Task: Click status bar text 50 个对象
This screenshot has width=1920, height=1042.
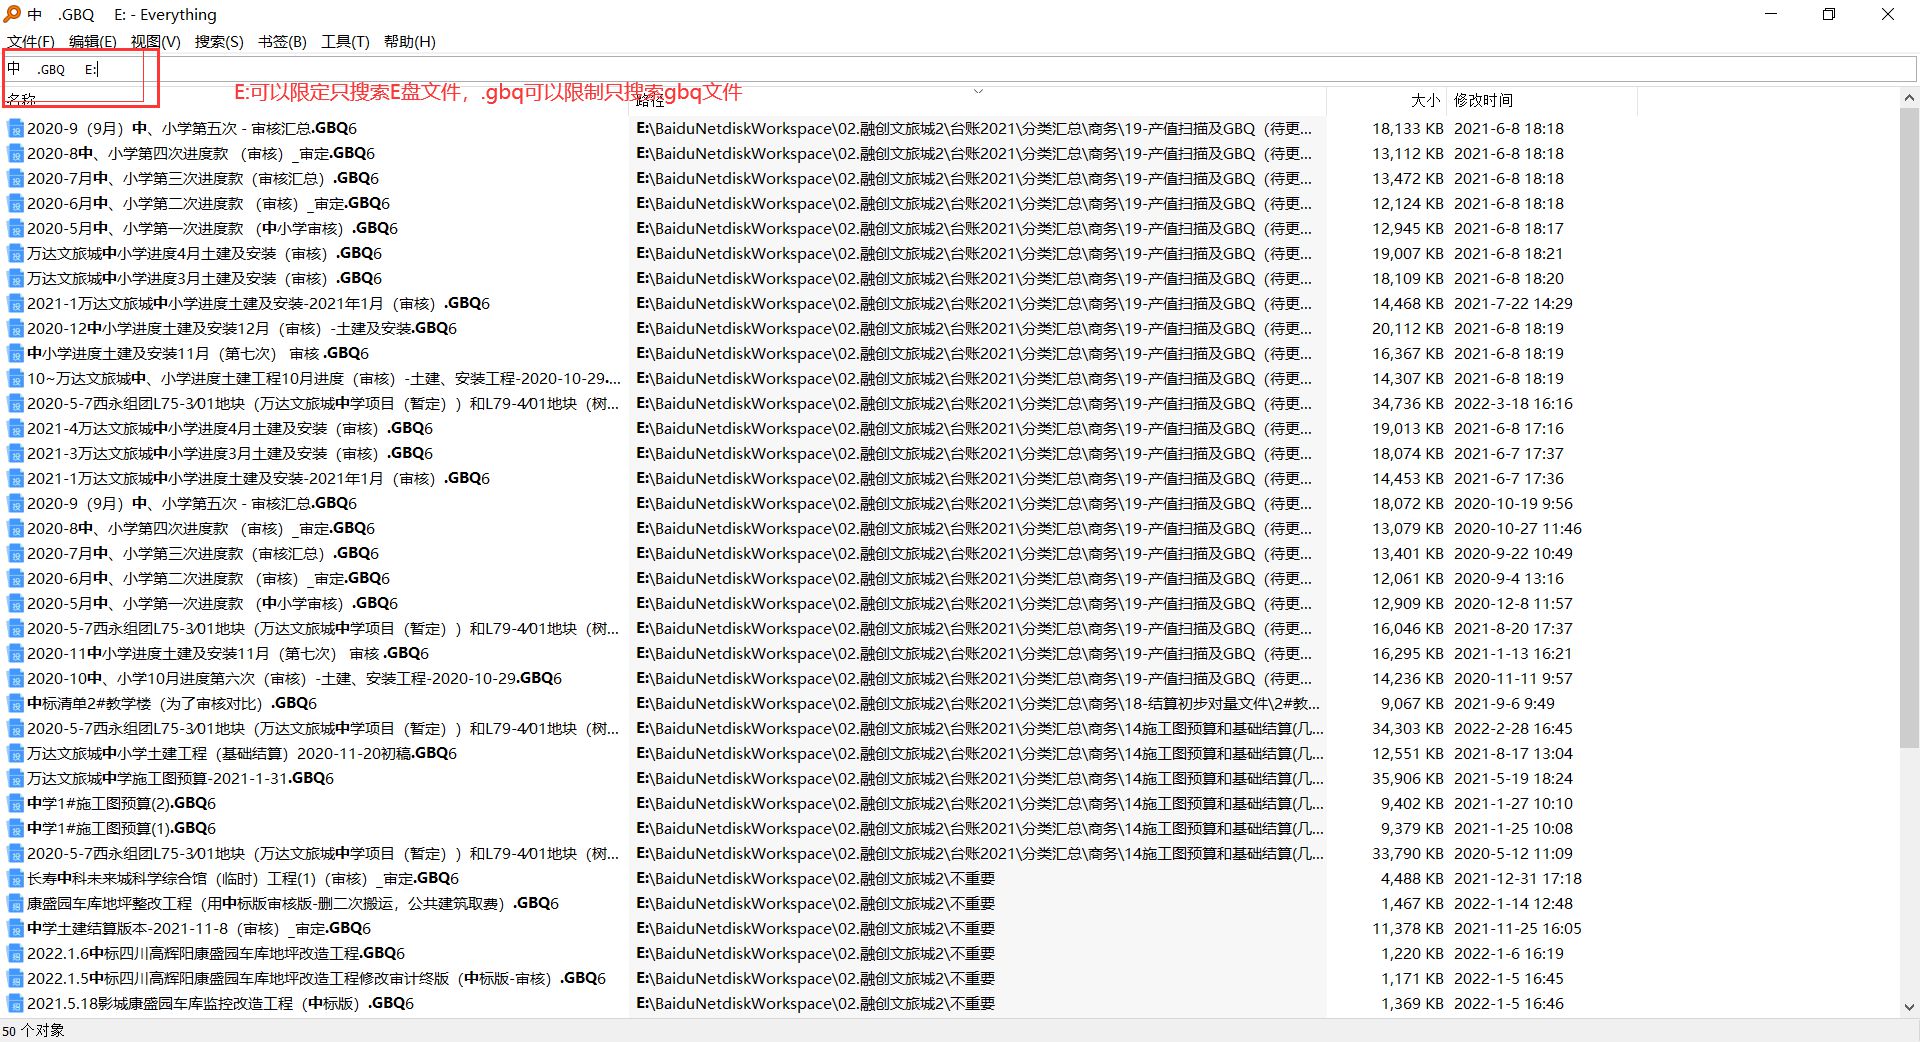Action: click(x=33, y=1031)
